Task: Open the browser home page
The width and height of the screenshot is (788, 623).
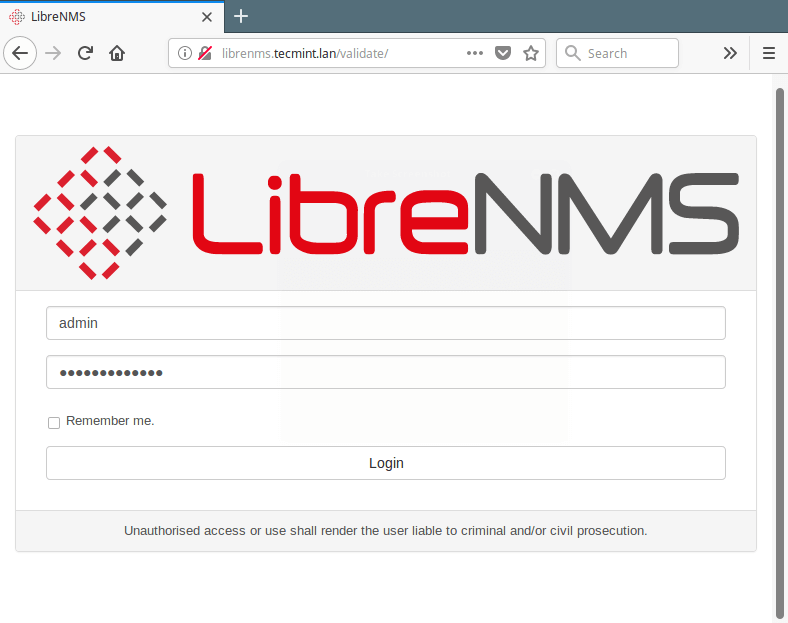Action: click(117, 53)
